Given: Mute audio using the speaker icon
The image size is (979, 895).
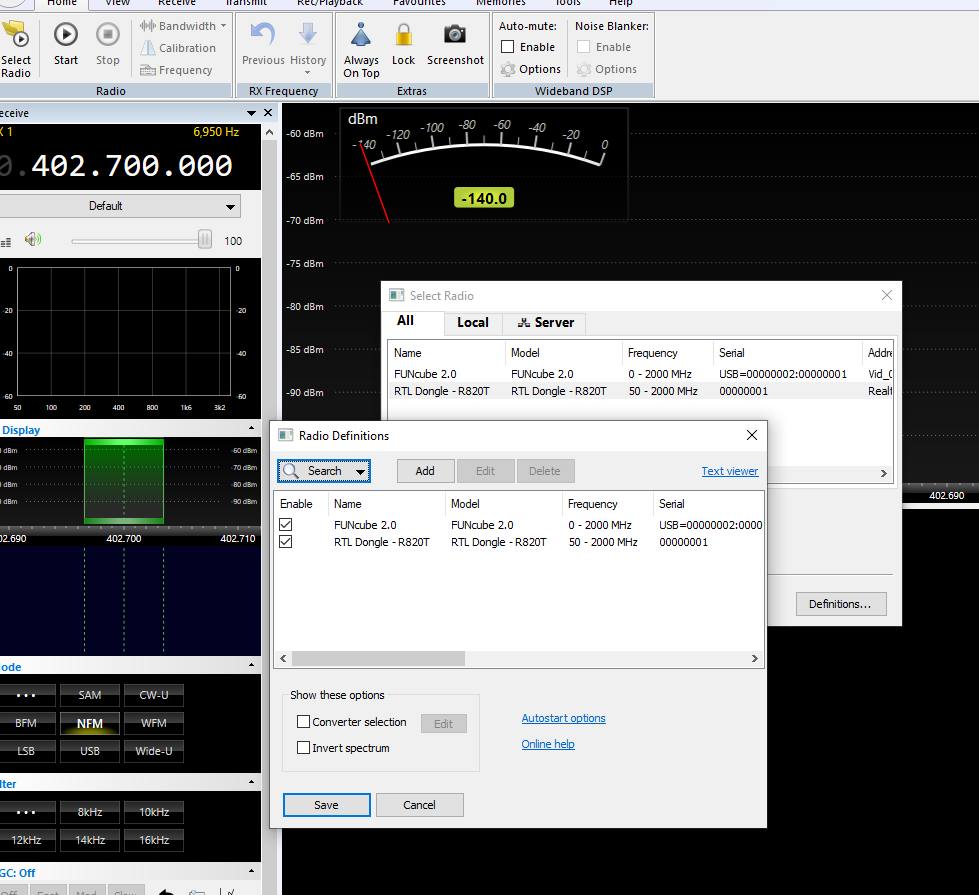Looking at the screenshot, I should pos(34,240).
